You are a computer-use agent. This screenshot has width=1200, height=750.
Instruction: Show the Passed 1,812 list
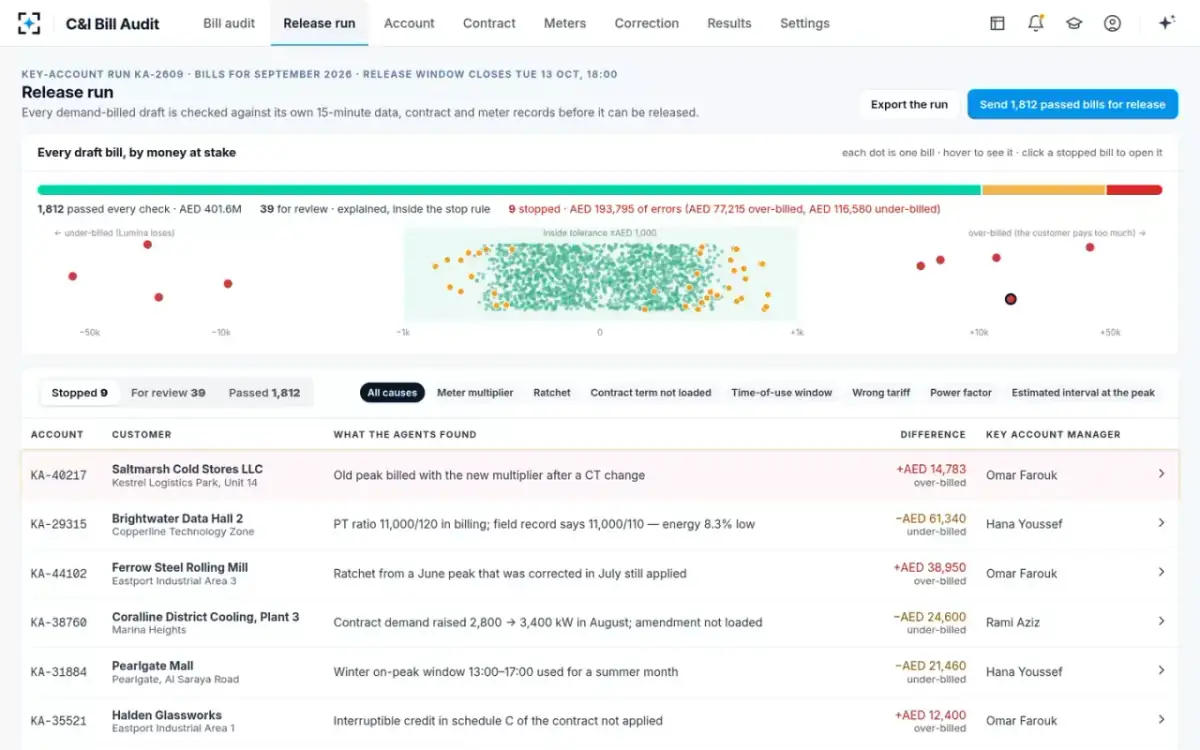[264, 393]
